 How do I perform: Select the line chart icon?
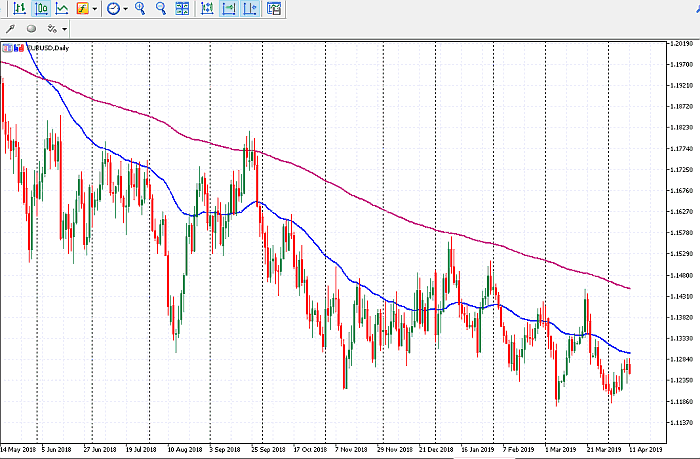(x=63, y=9)
